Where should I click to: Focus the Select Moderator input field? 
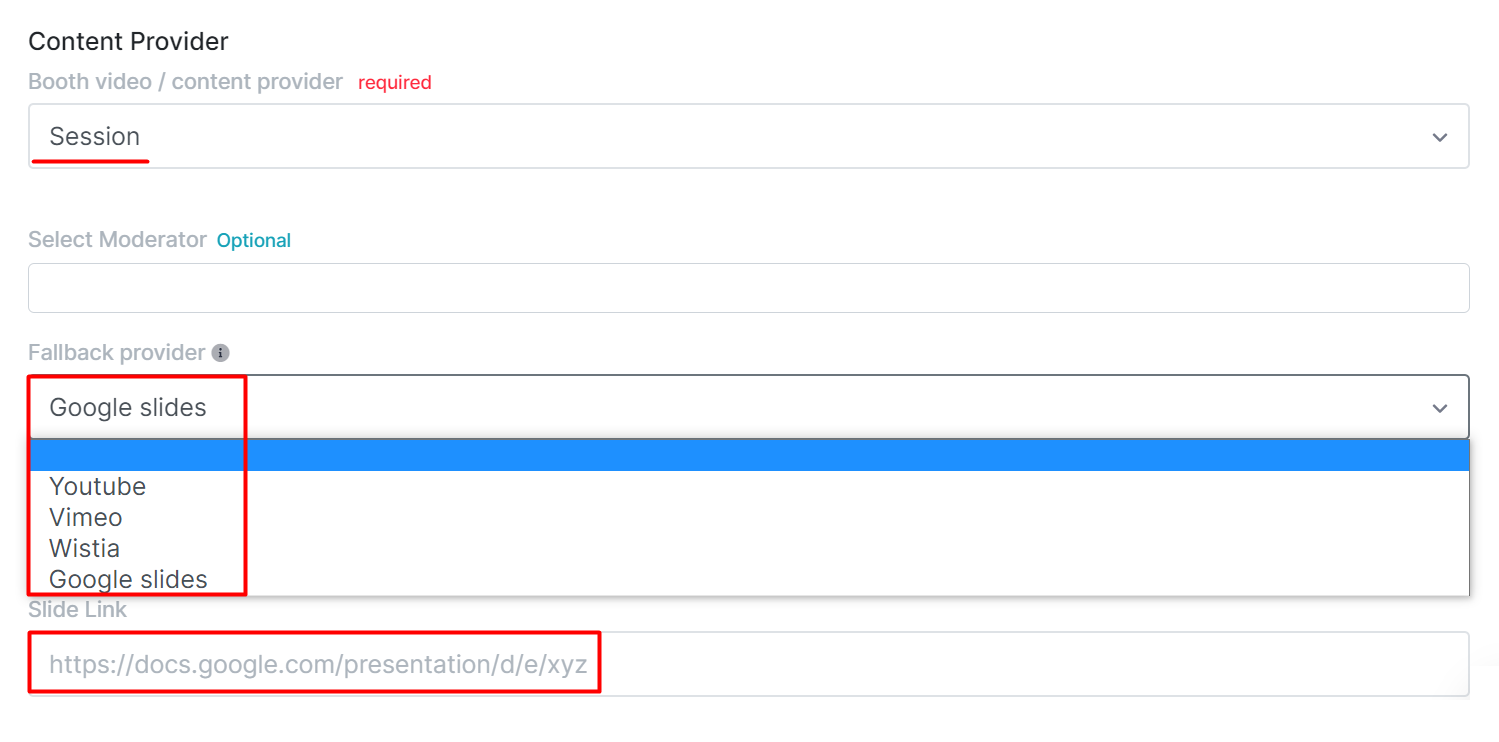click(x=748, y=288)
